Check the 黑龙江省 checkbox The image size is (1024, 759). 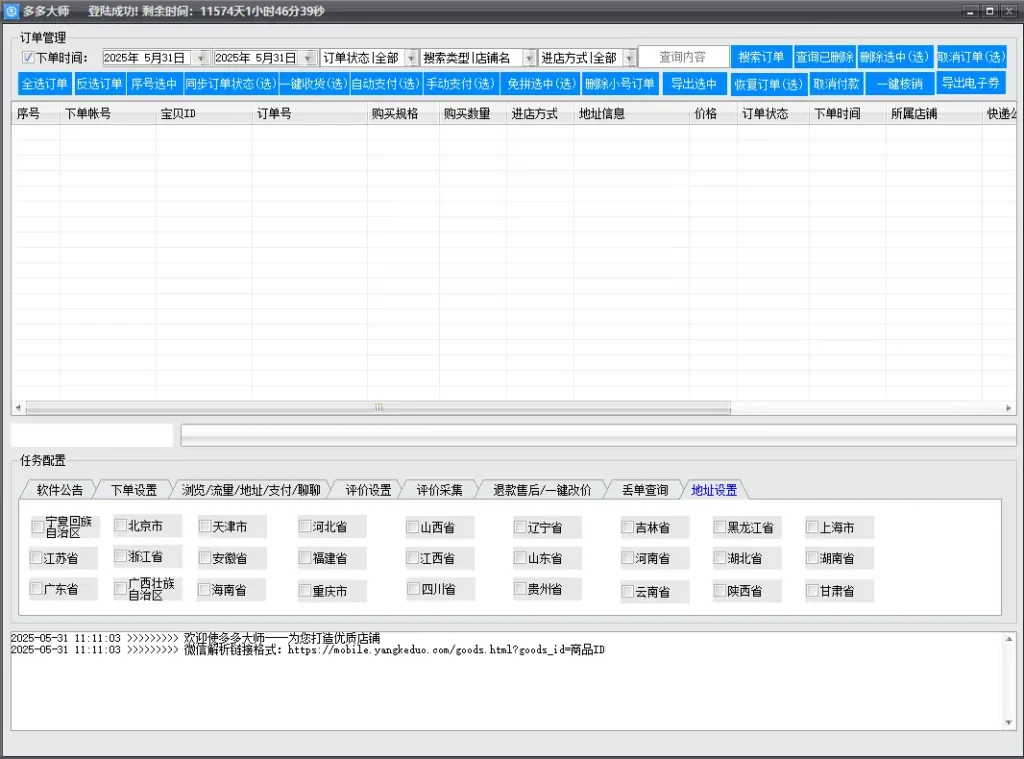click(x=720, y=526)
